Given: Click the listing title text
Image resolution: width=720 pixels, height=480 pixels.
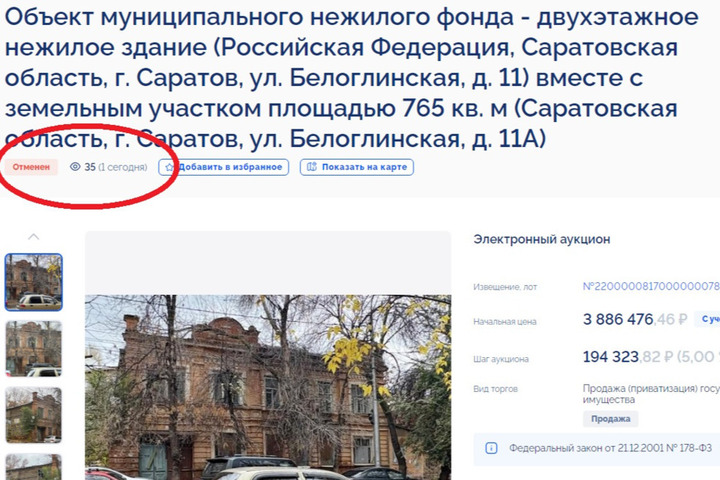Looking at the screenshot, I should [352, 78].
